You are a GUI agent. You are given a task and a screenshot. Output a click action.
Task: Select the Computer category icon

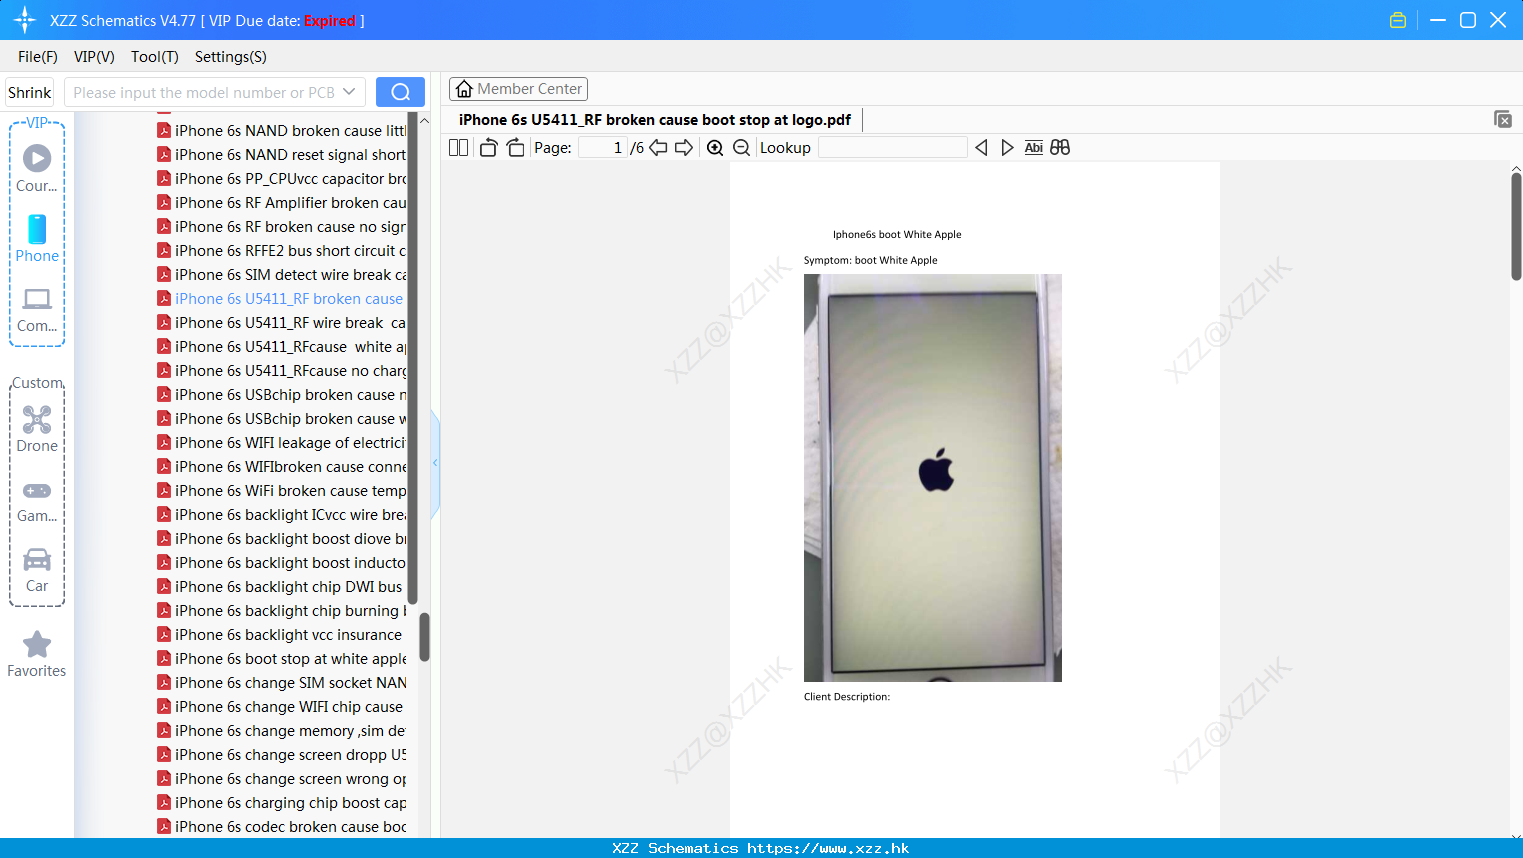[x=37, y=299]
